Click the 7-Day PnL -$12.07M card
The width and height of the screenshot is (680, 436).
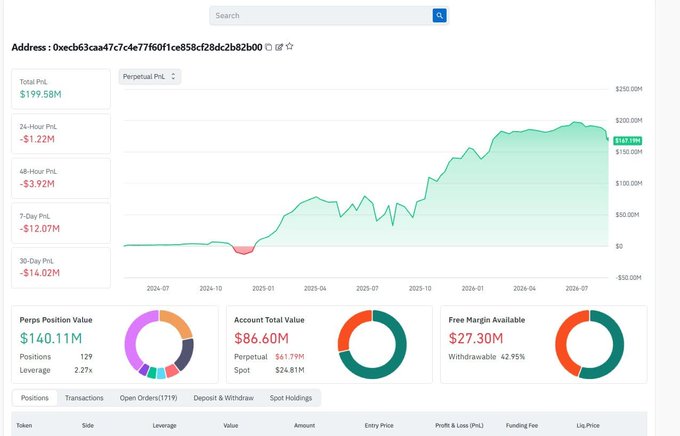pyautogui.click(x=61, y=223)
